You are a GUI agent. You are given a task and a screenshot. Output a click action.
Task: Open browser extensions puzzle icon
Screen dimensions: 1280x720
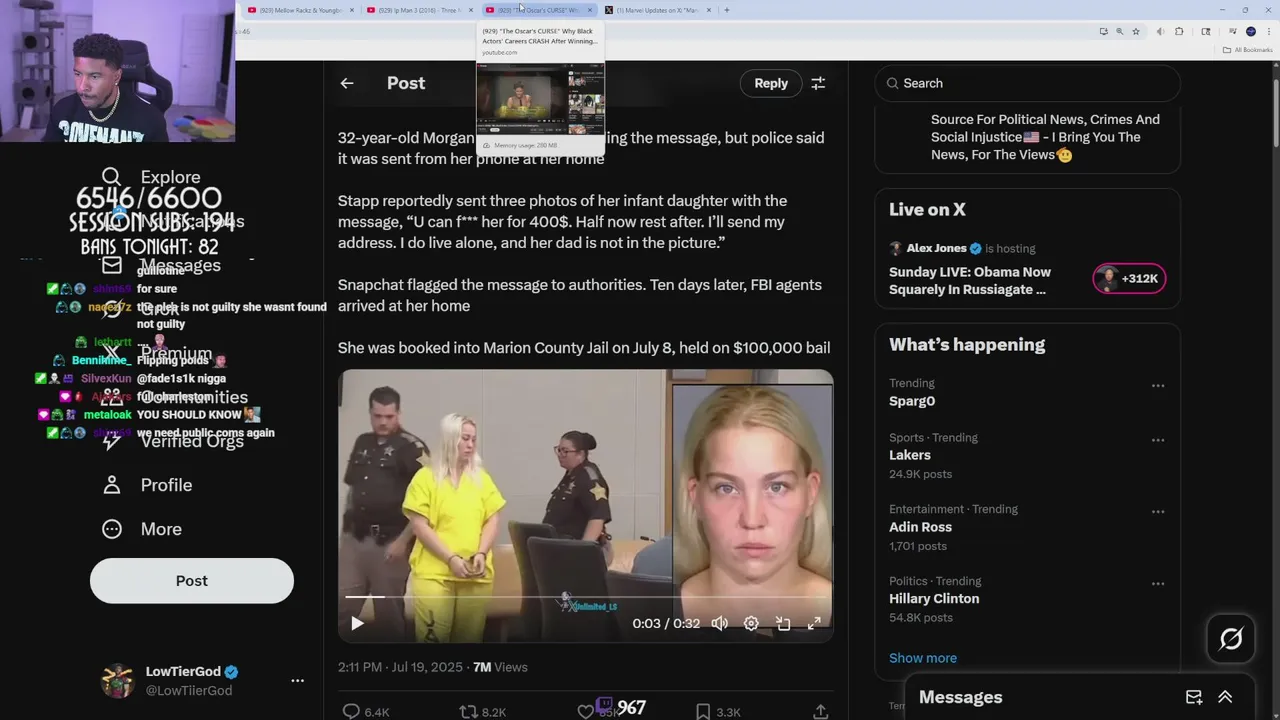(x=1179, y=31)
